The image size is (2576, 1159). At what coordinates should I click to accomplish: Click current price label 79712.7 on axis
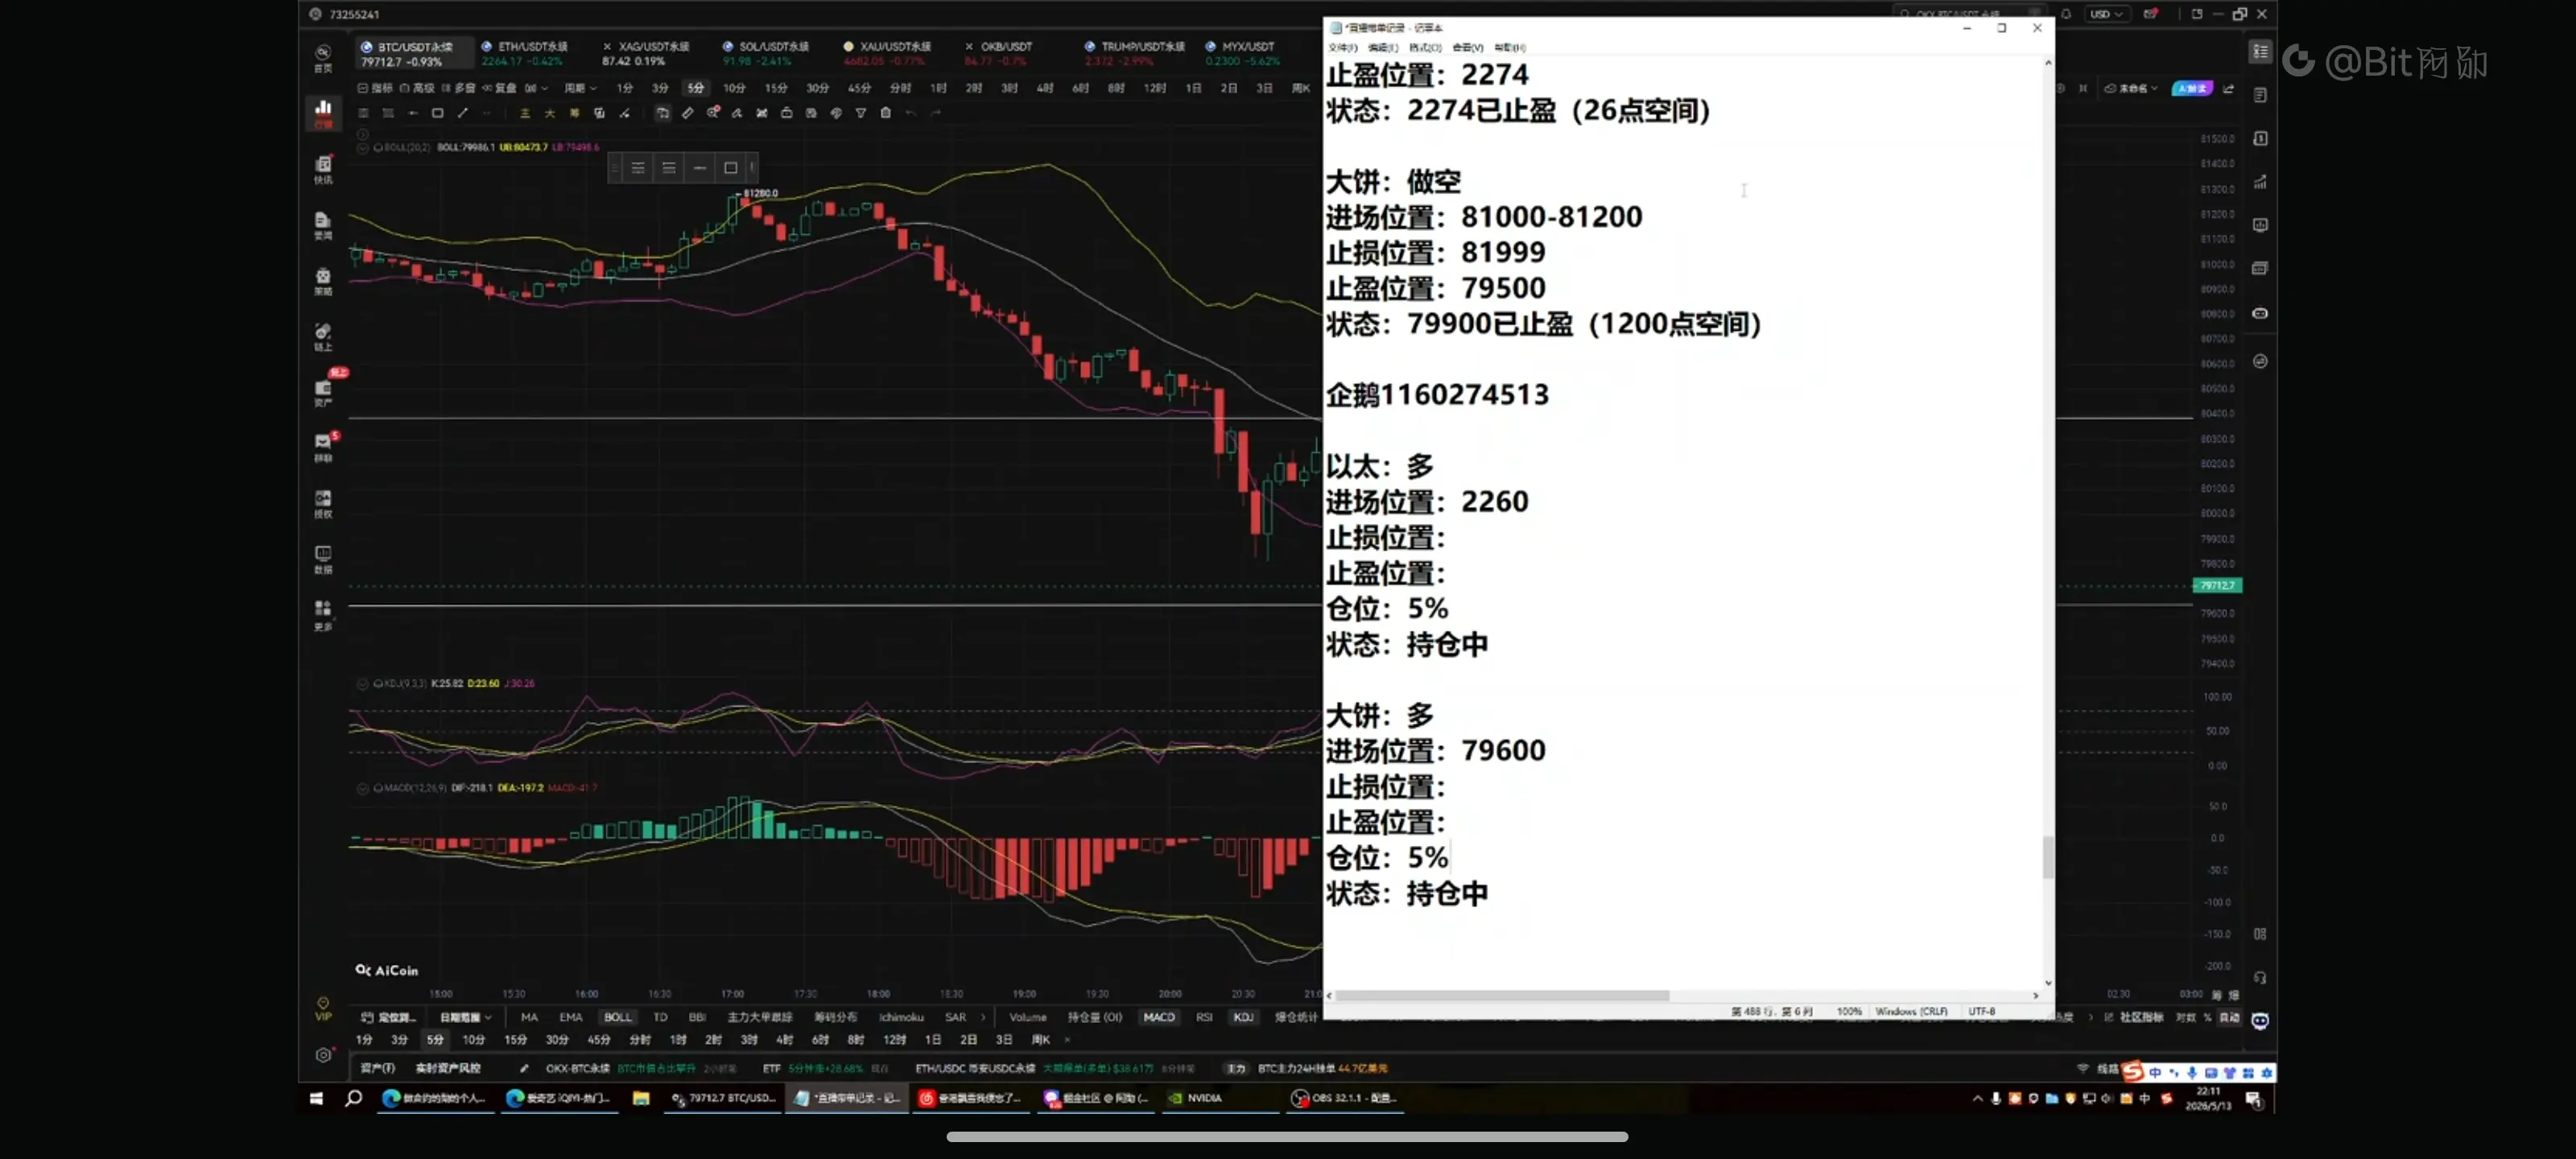(x=2216, y=585)
